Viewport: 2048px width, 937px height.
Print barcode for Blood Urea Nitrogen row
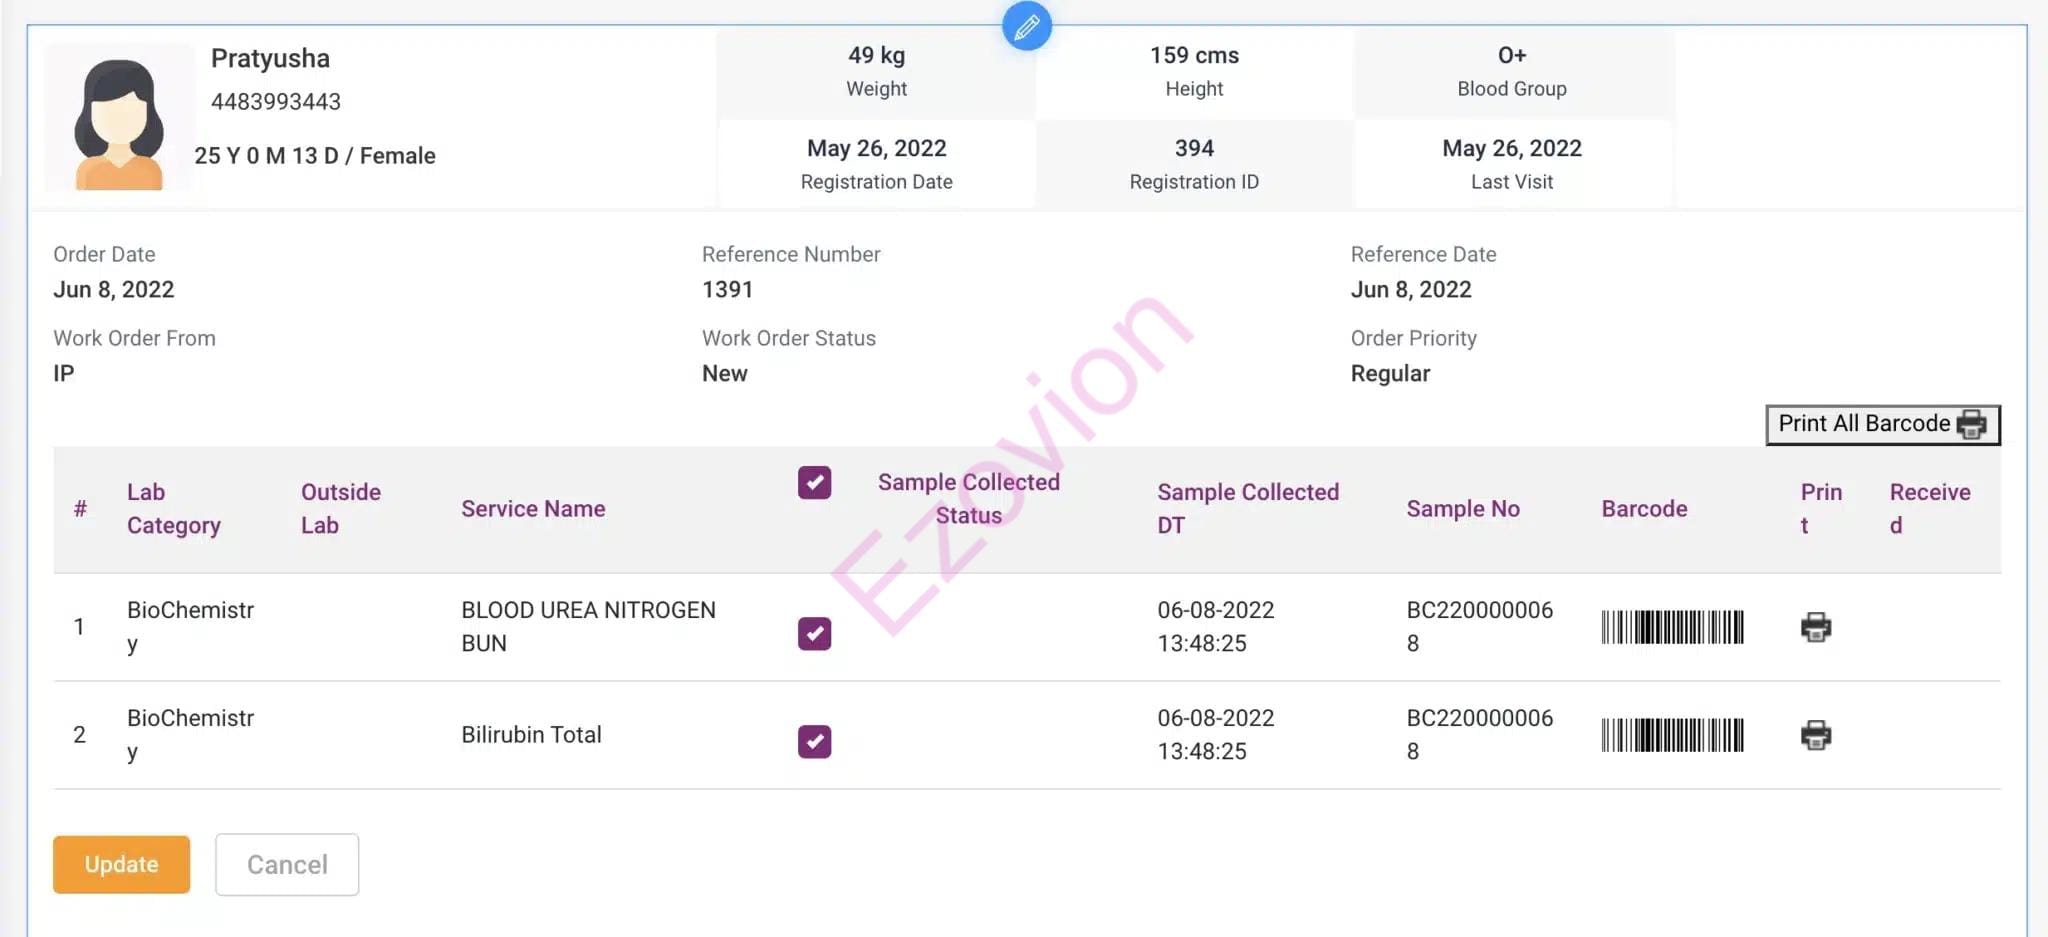click(1815, 627)
